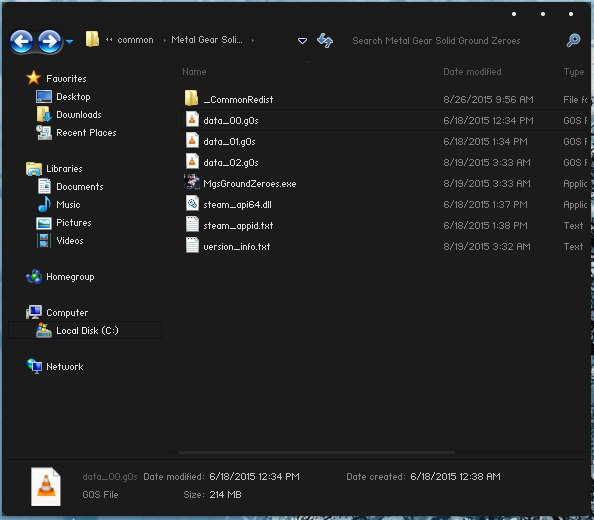Click the Recent Places icon
Viewport: 594px width, 520px height.
(x=44, y=133)
